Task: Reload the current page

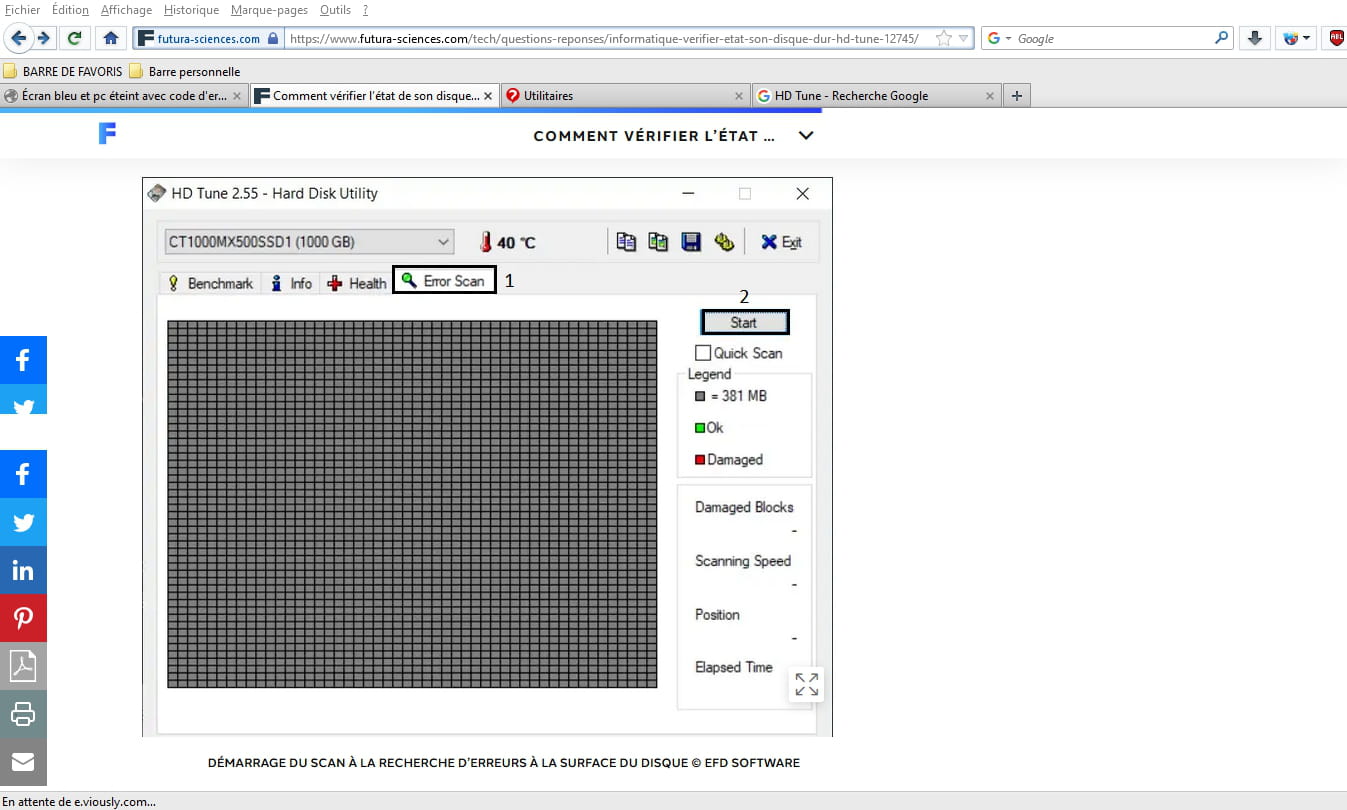Action: 74,38
